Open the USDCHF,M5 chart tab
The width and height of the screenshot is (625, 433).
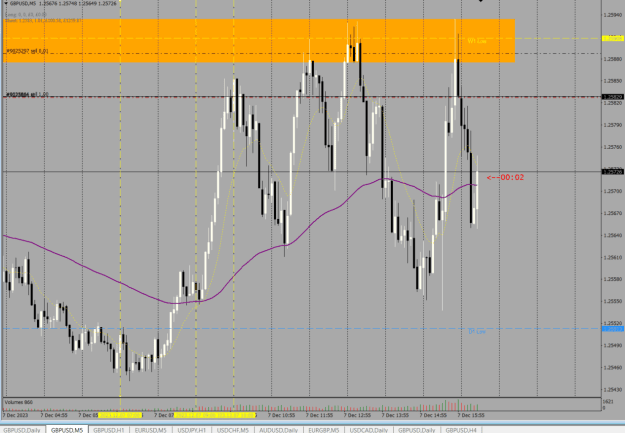[x=233, y=430]
